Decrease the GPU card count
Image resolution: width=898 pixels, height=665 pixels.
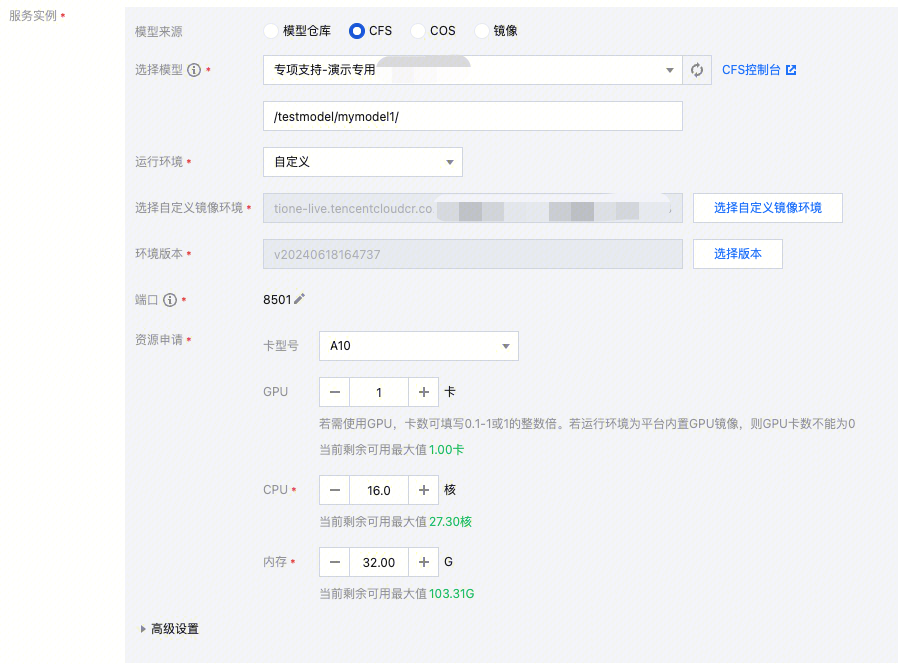pyautogui.click(x=334, y=392)
